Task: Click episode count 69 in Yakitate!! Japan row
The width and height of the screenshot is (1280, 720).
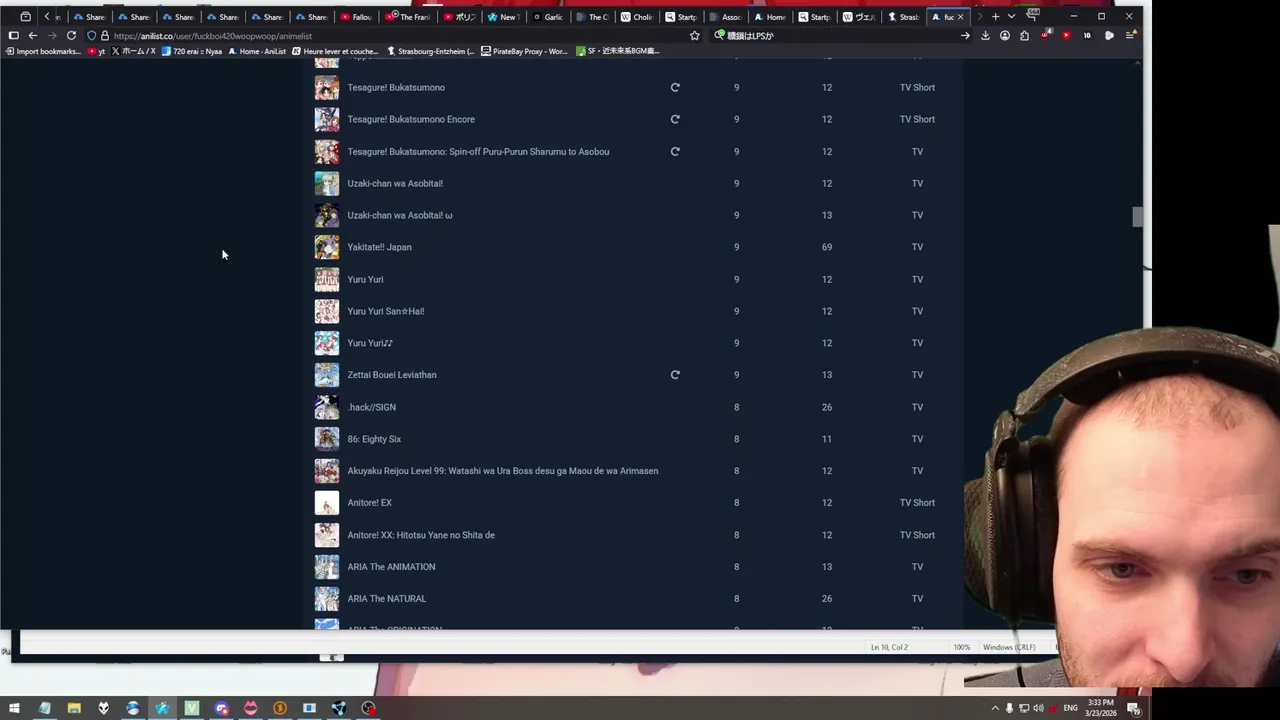Action: (827, 247)
